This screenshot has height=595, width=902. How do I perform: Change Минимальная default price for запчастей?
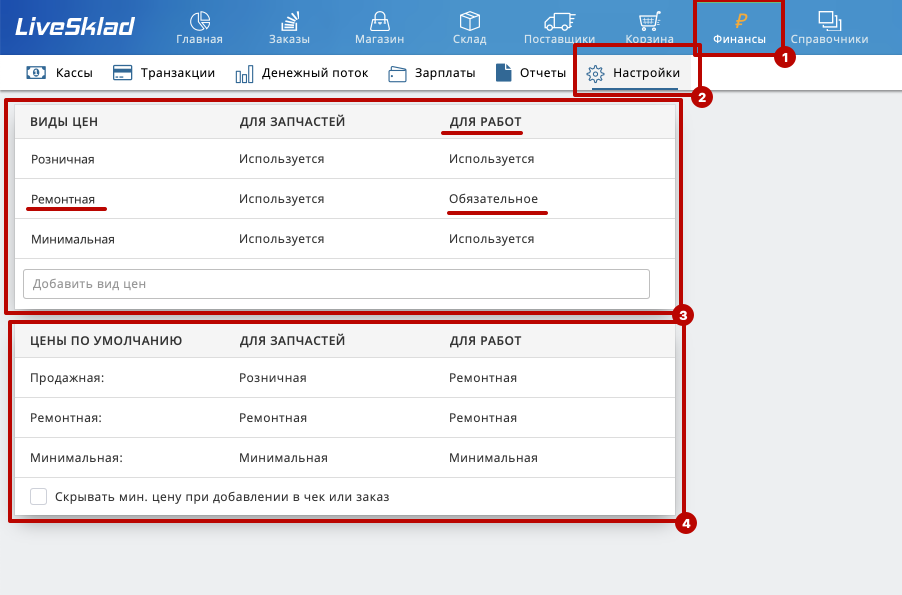(x=284, y=458)
